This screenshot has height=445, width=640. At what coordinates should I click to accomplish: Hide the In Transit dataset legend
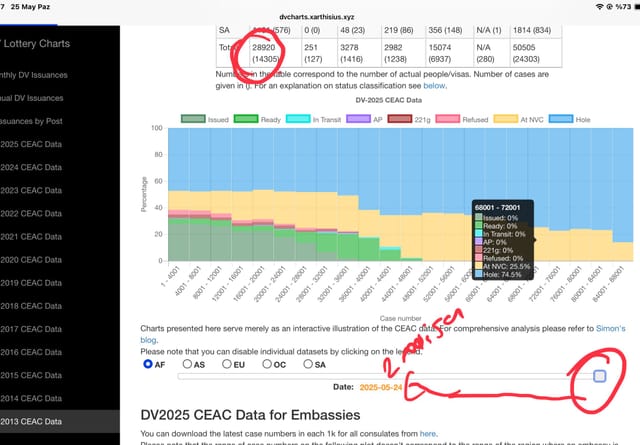pyautogui.click(x=298, y=119)
